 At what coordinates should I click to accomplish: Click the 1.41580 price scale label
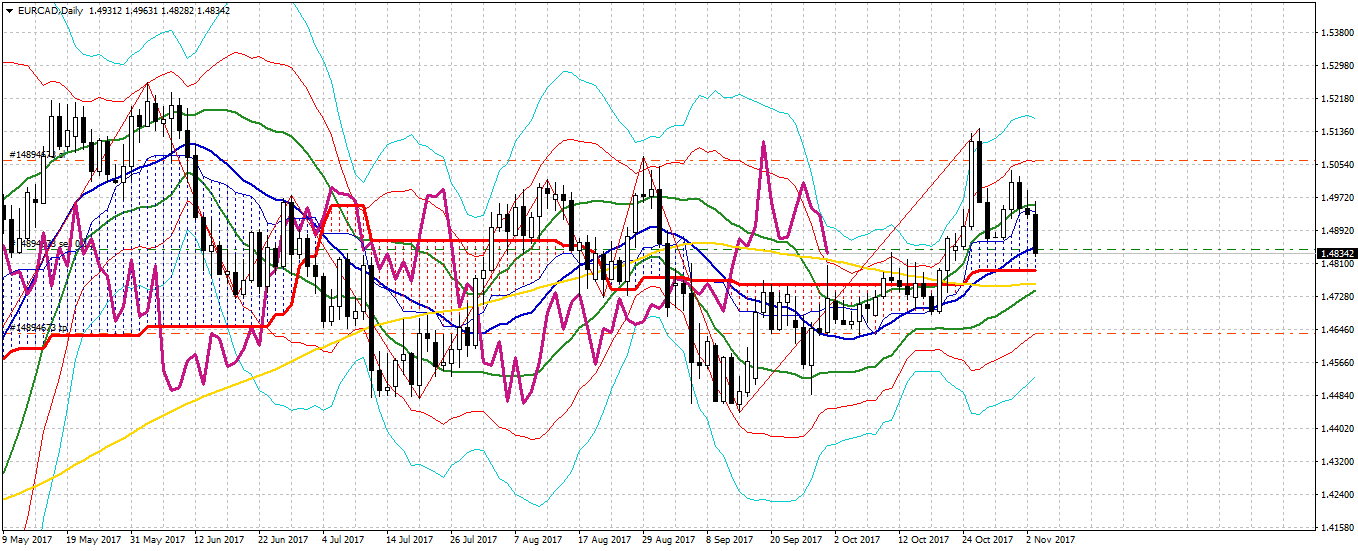click(x=1336, y=527)
